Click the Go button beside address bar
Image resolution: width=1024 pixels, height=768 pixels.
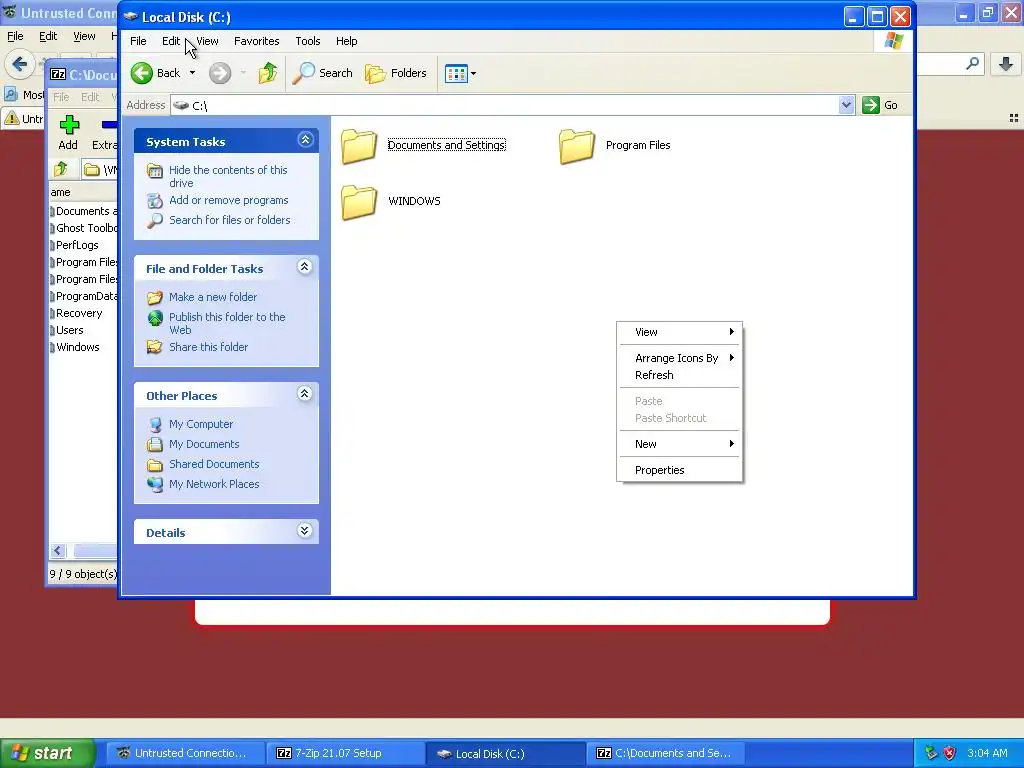pyautogui.click(x=880, y=105)
